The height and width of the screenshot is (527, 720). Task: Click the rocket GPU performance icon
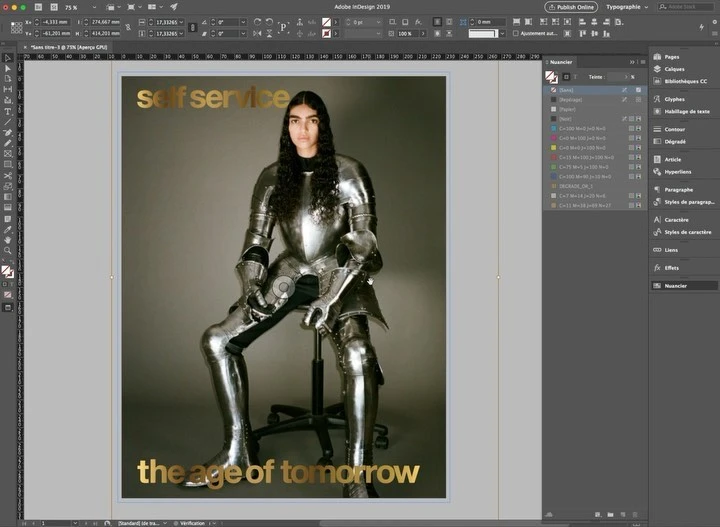[x=174, y=7]
